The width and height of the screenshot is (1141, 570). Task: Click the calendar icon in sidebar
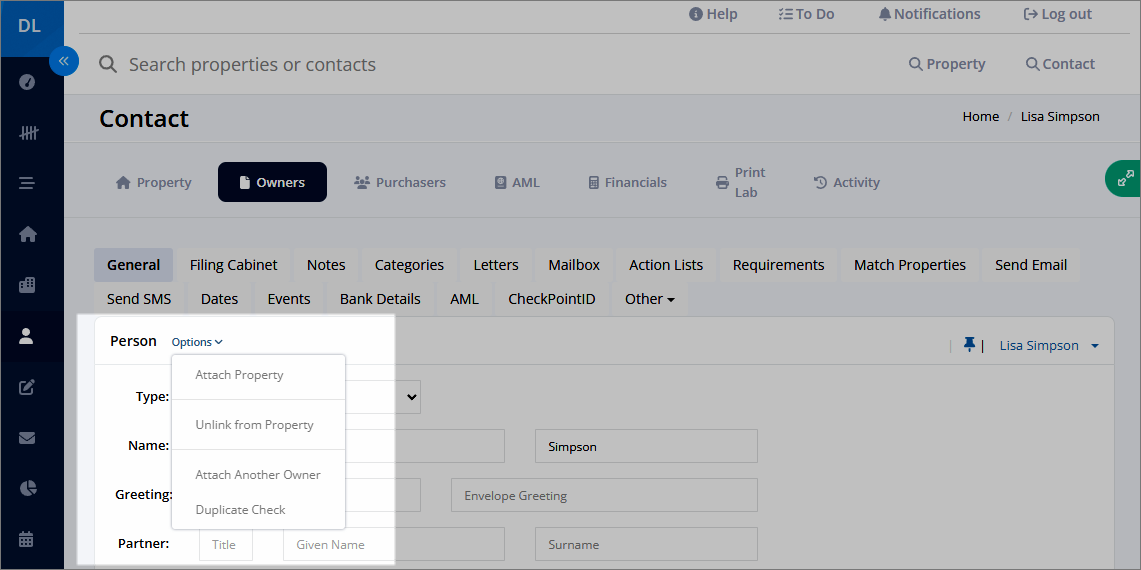26,539
